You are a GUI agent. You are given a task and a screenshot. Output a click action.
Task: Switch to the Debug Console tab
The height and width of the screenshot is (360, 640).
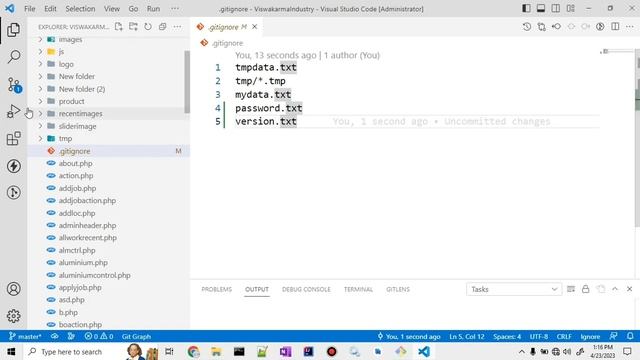[x=306, y=289]
